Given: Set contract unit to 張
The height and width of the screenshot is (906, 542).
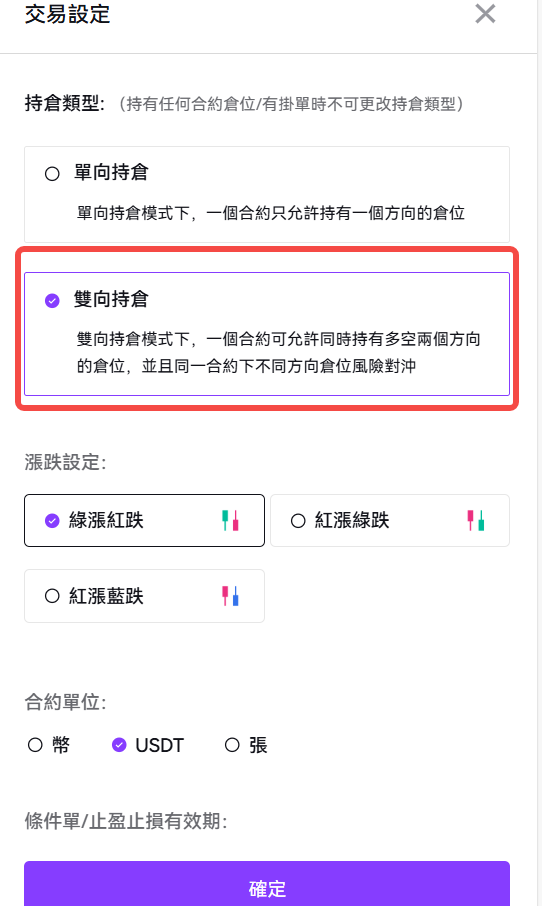Looking at the screenshot, I should coord(232,745).
